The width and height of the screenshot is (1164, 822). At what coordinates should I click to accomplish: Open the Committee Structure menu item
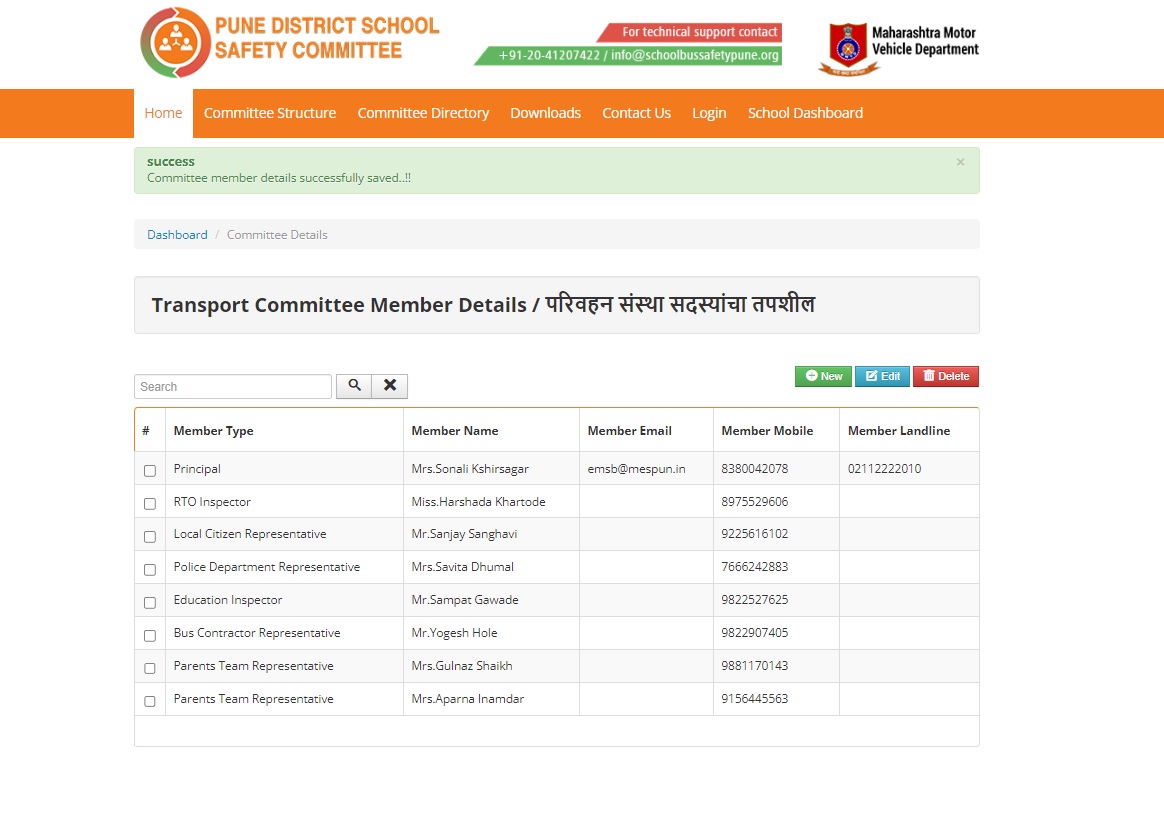pyautogui.click(x=270, y=113)
